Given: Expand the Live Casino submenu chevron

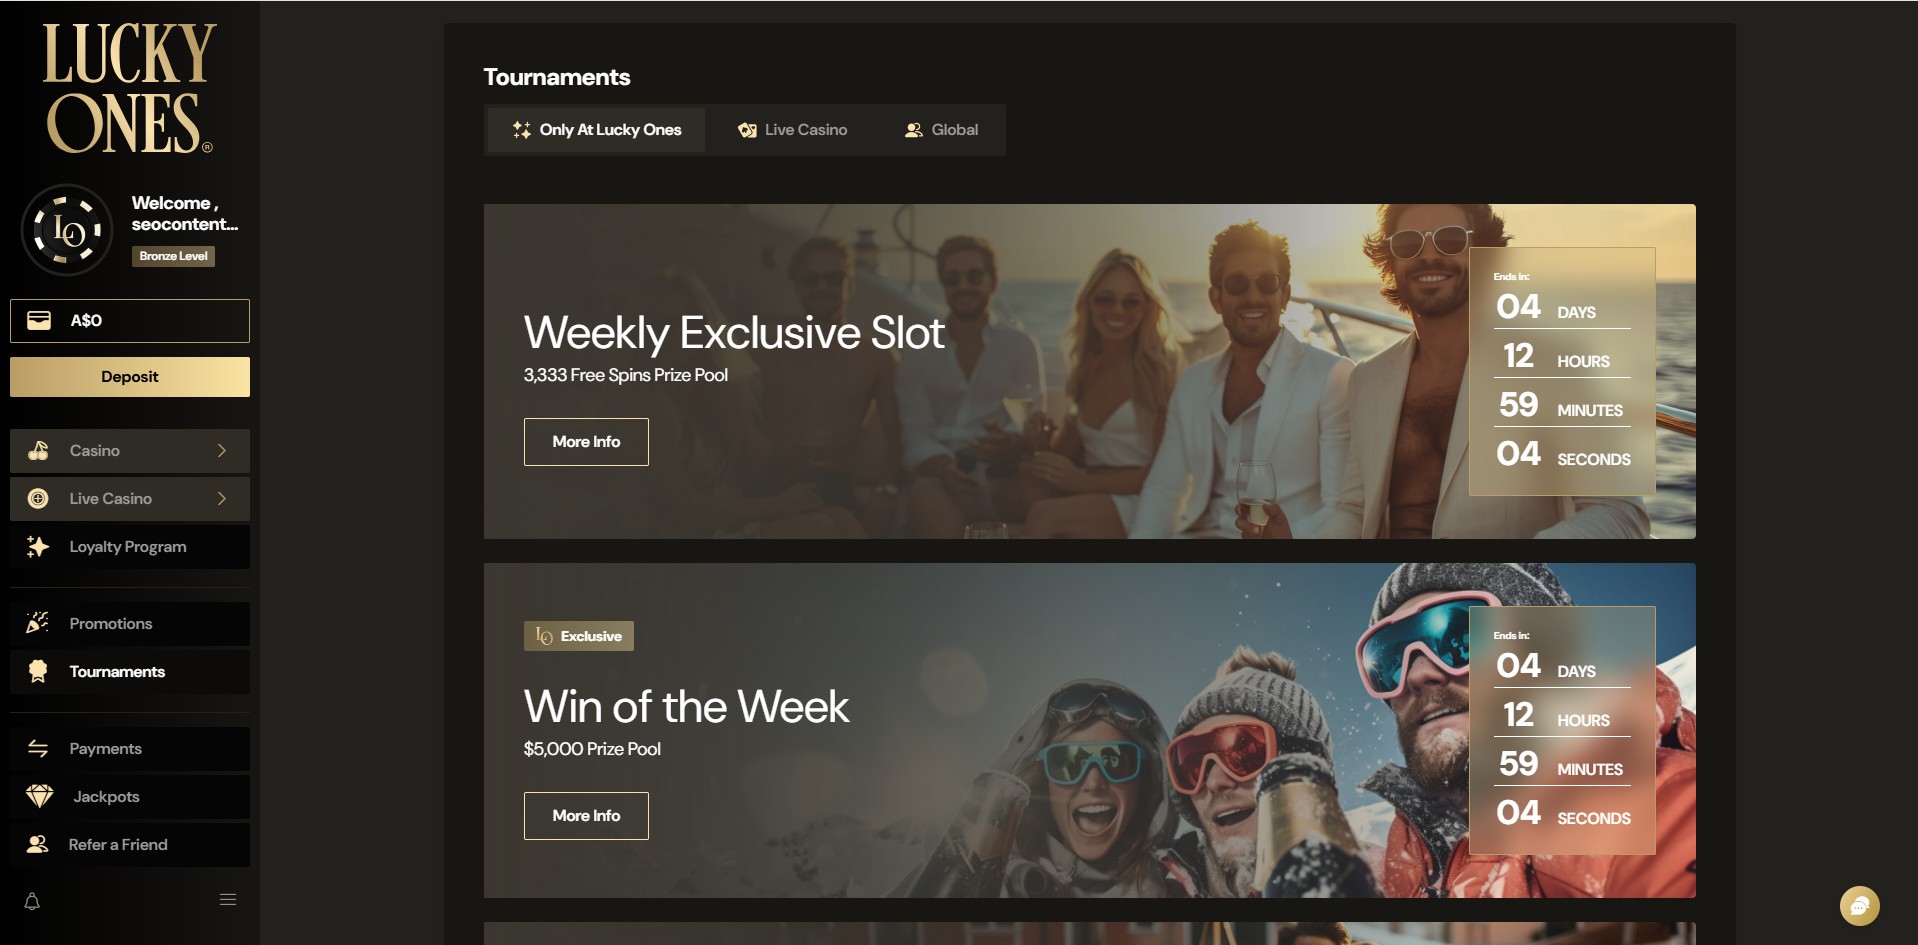Looking at the screenshot, I should click(222, 499).
